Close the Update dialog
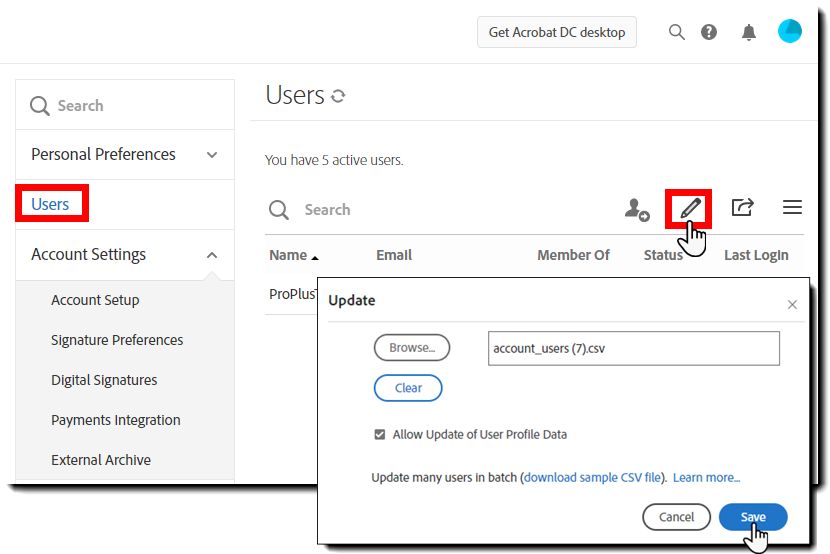This screenshot has width=830, height=554. click(793, 305)
